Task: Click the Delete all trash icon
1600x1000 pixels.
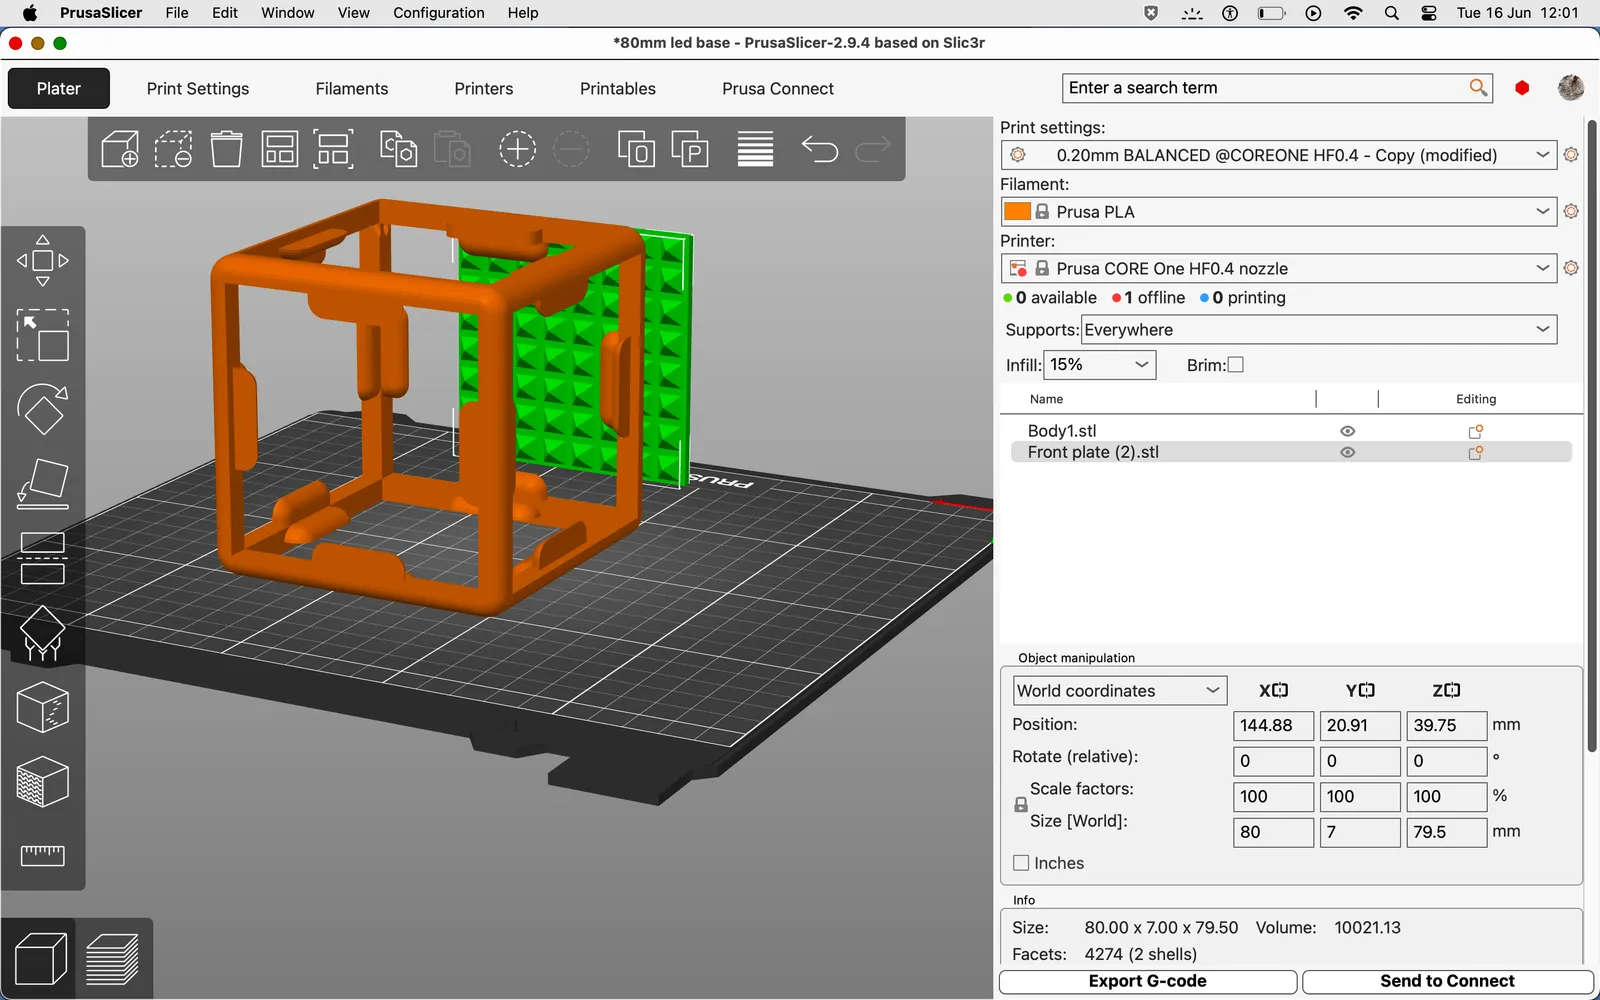Action: pyautogui.click(x=227, y=150)
